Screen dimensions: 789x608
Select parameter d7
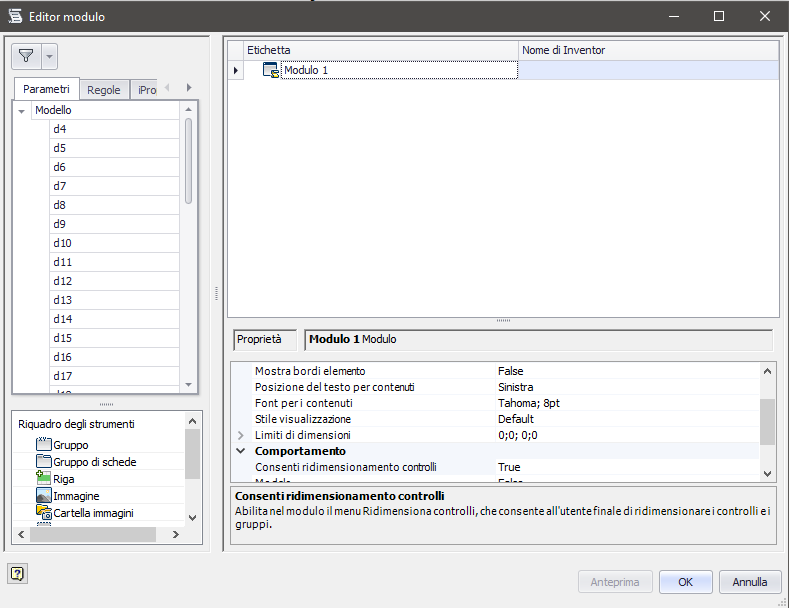pos(114,186)
